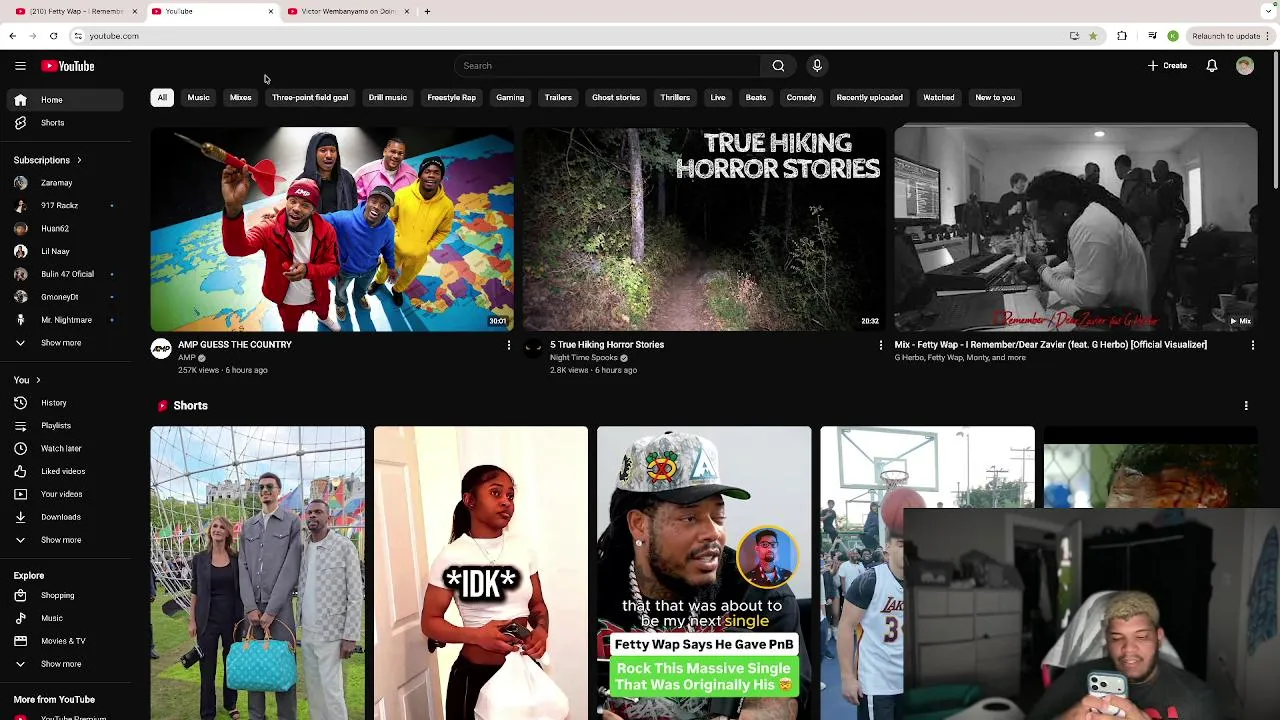
Task: Select the Freestyle Rap chip
Action: pos(452,98)
